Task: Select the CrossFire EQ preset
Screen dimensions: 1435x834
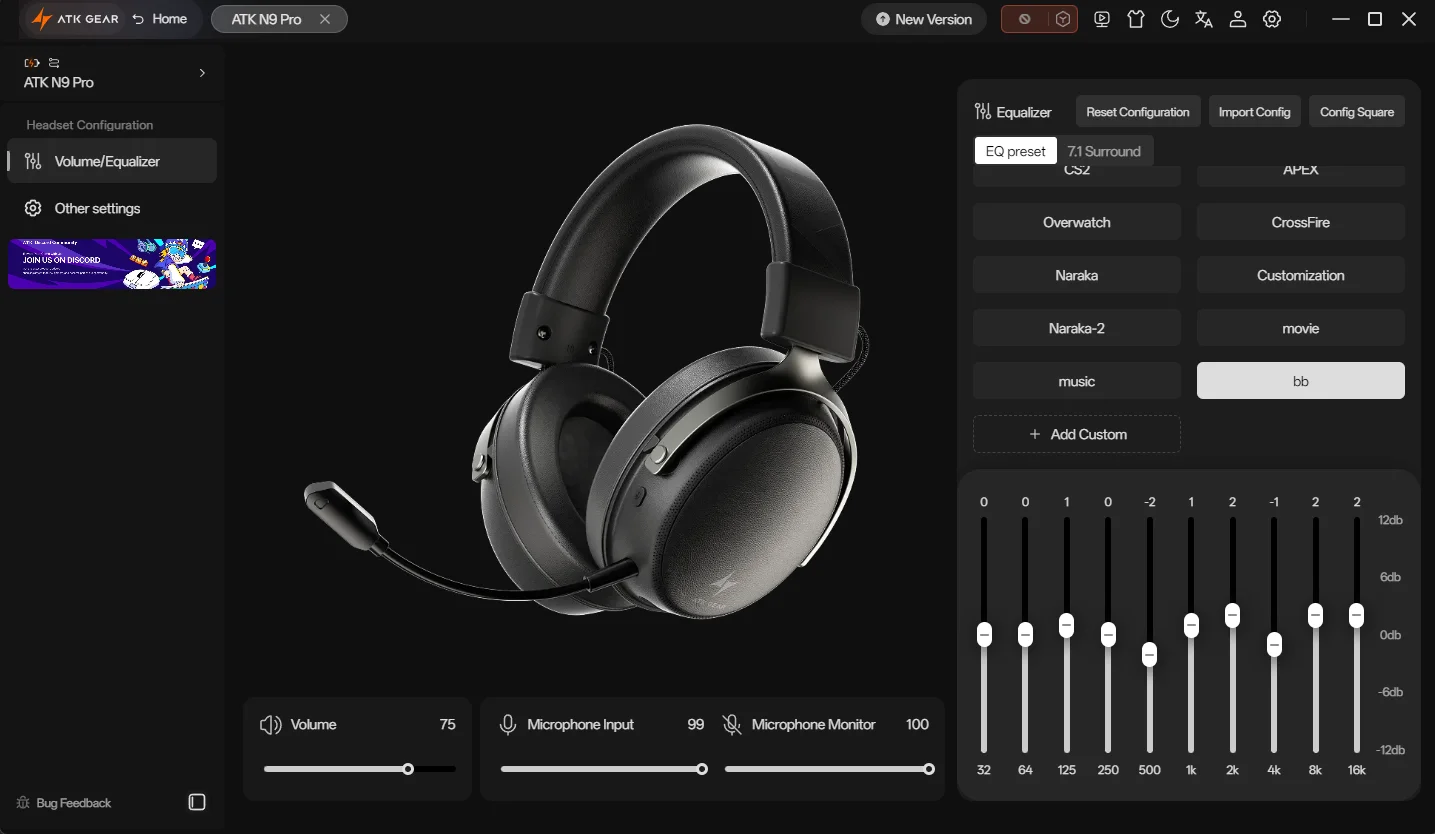Action: 1301,222
